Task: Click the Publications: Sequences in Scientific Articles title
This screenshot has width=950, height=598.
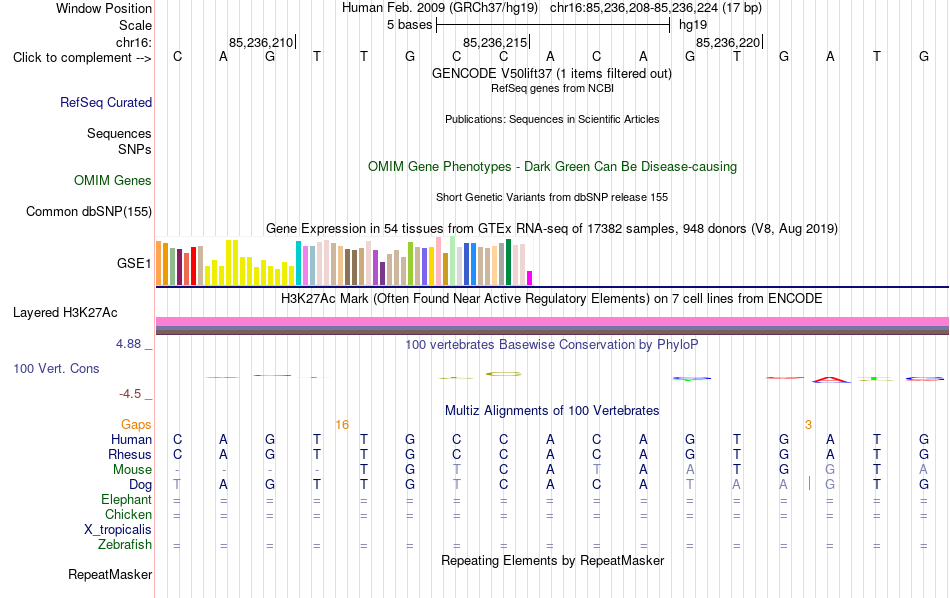Action: tap(552, 119)
